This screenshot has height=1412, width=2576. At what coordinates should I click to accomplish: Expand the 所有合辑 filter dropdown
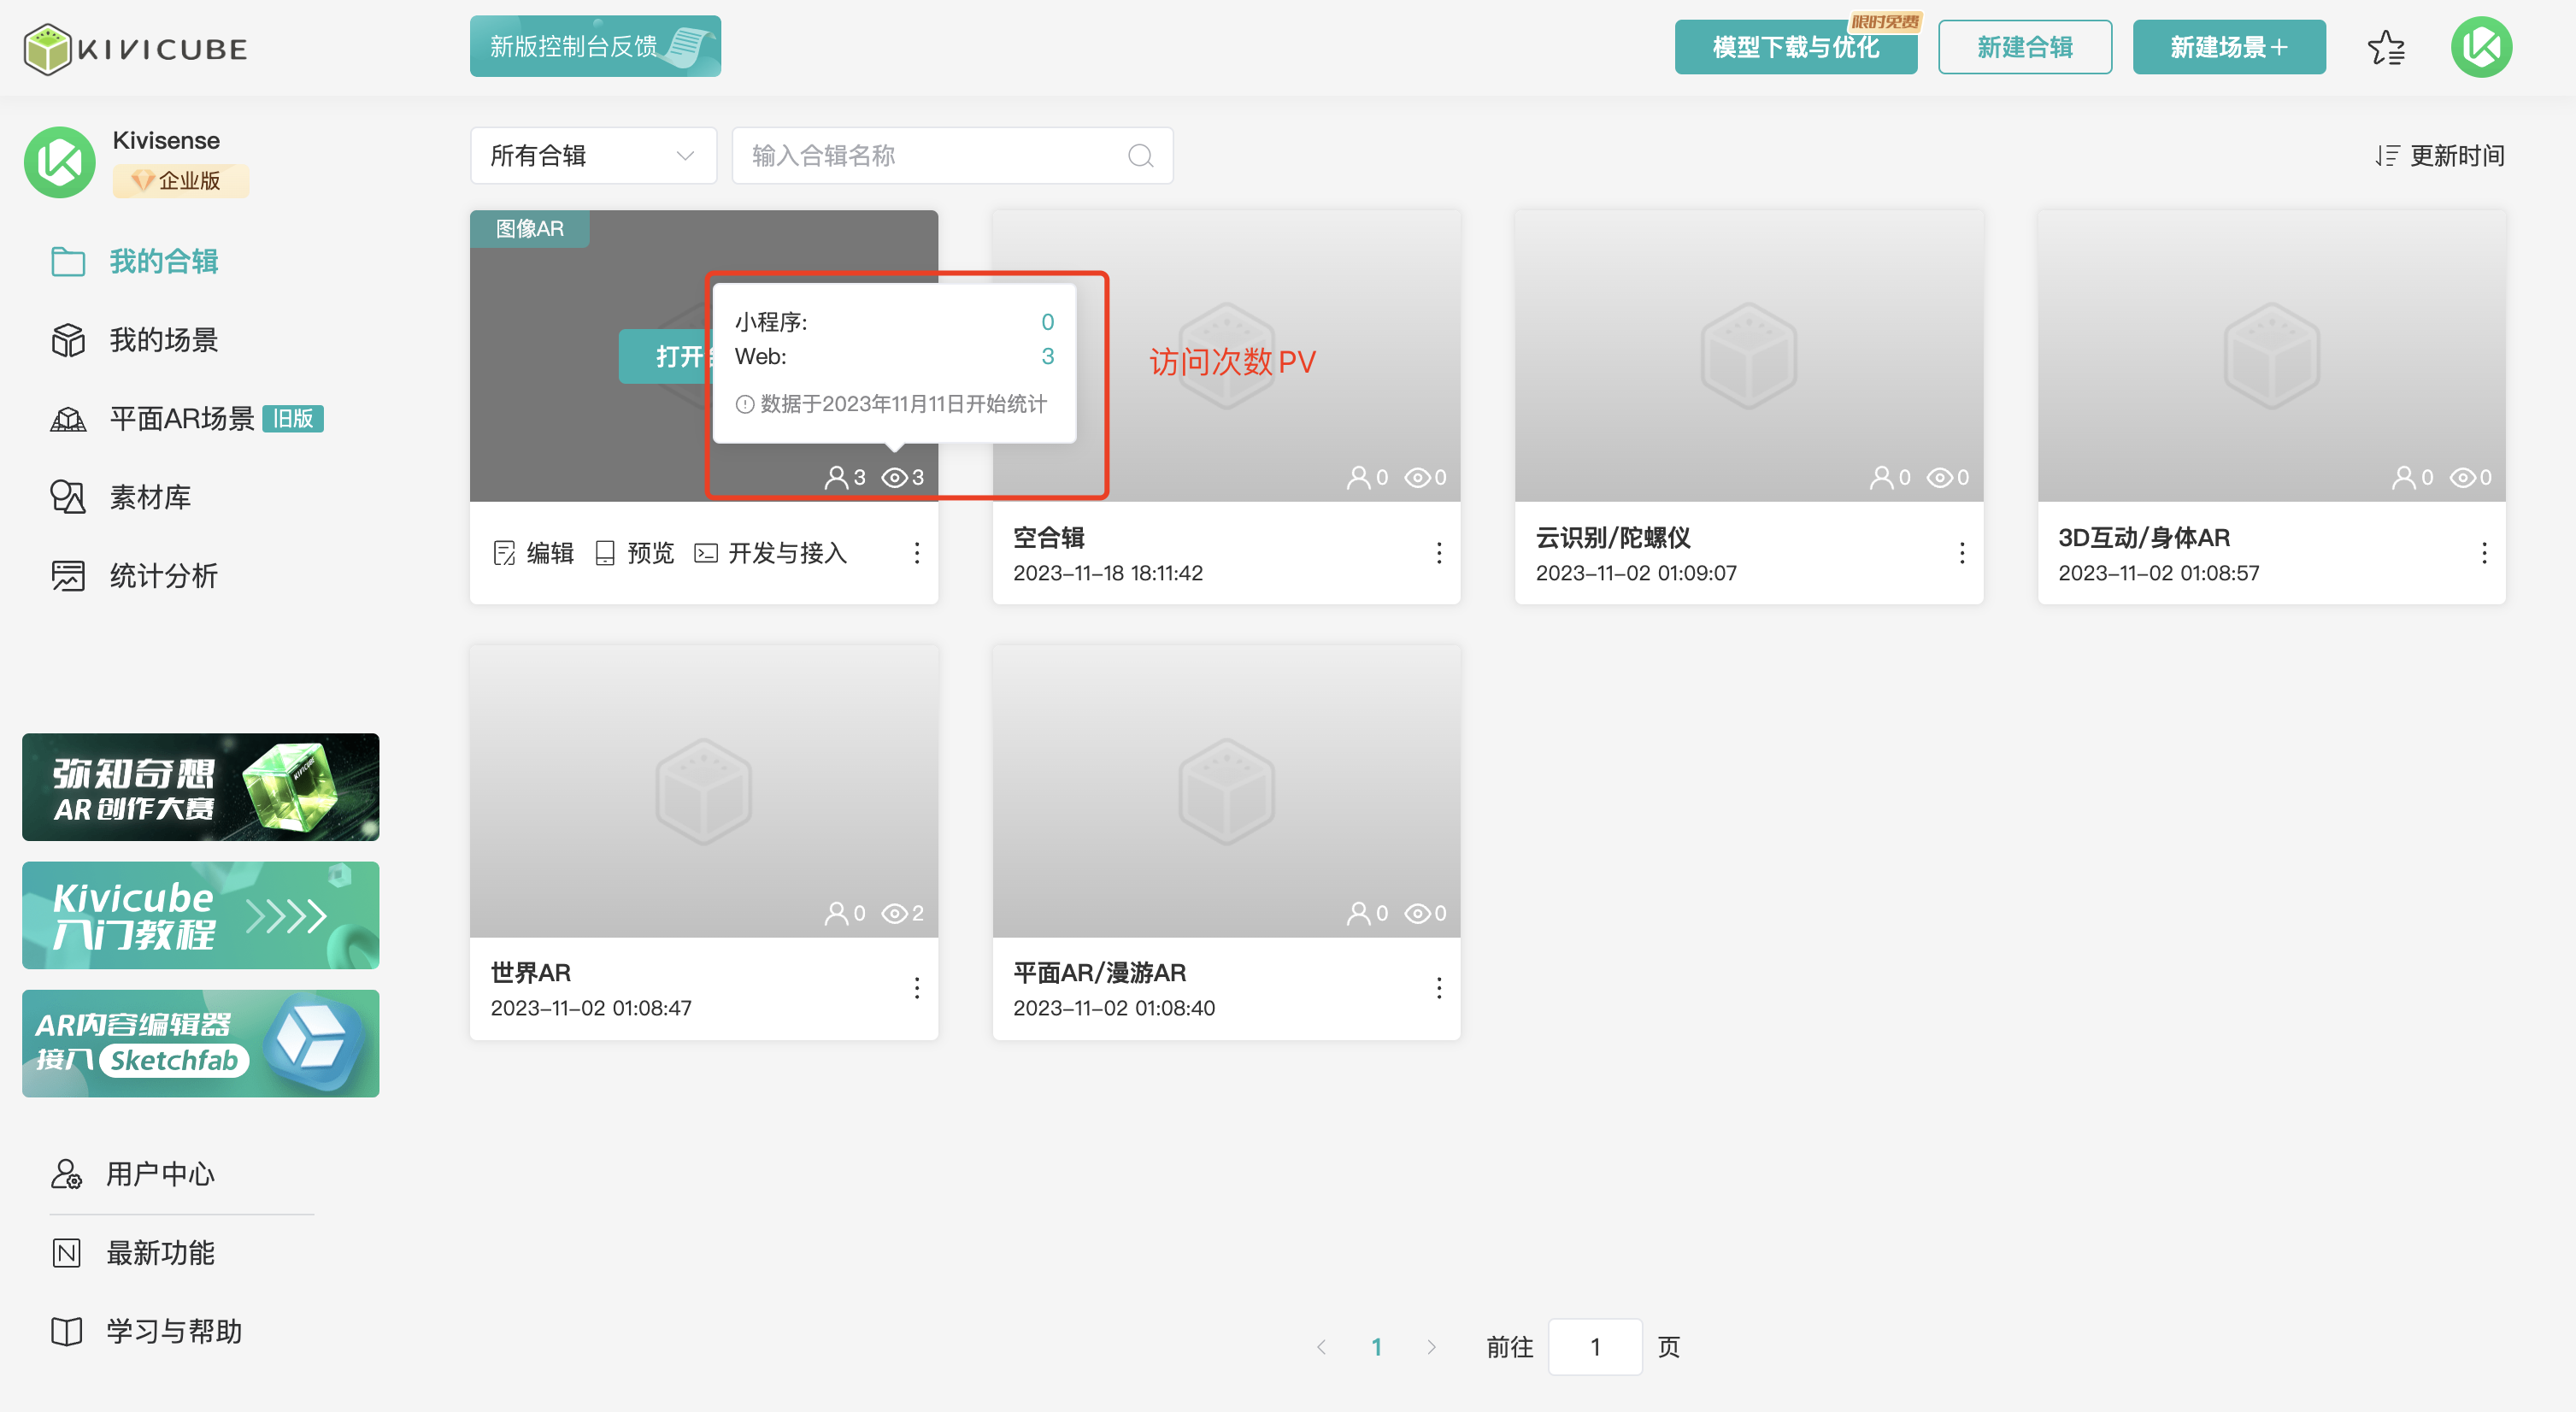(592, 156)
